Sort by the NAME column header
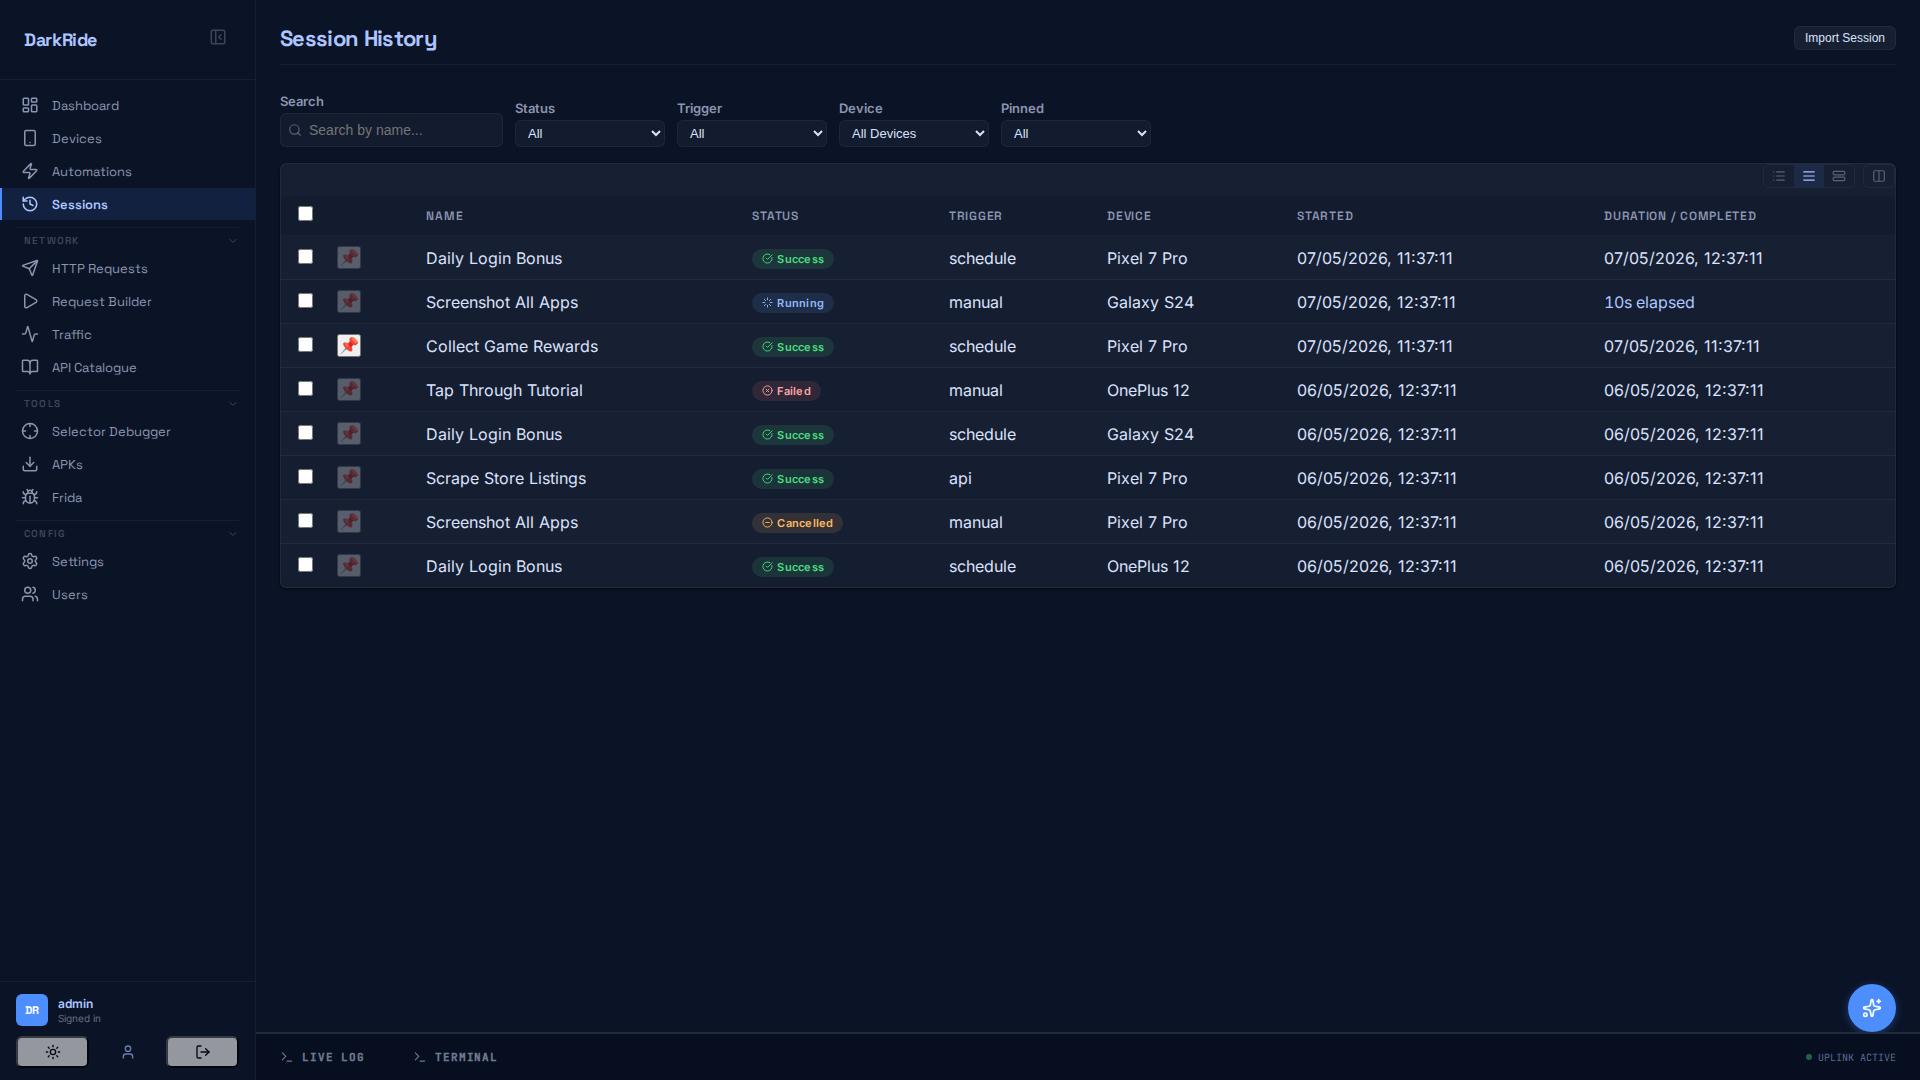Viewport: 1920px width, 1080px height. coord(444,216)
